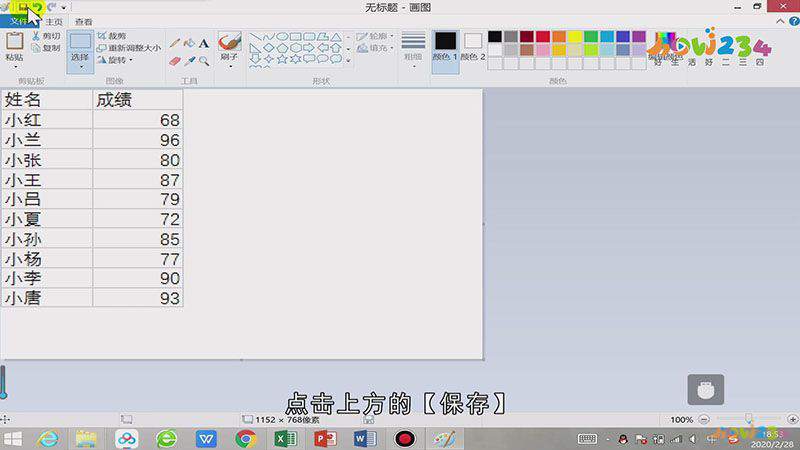Click the 编辑颜色 (Edit colors) rainbow icon
This screenshot has height=450, width=800.
coord(665,41)
